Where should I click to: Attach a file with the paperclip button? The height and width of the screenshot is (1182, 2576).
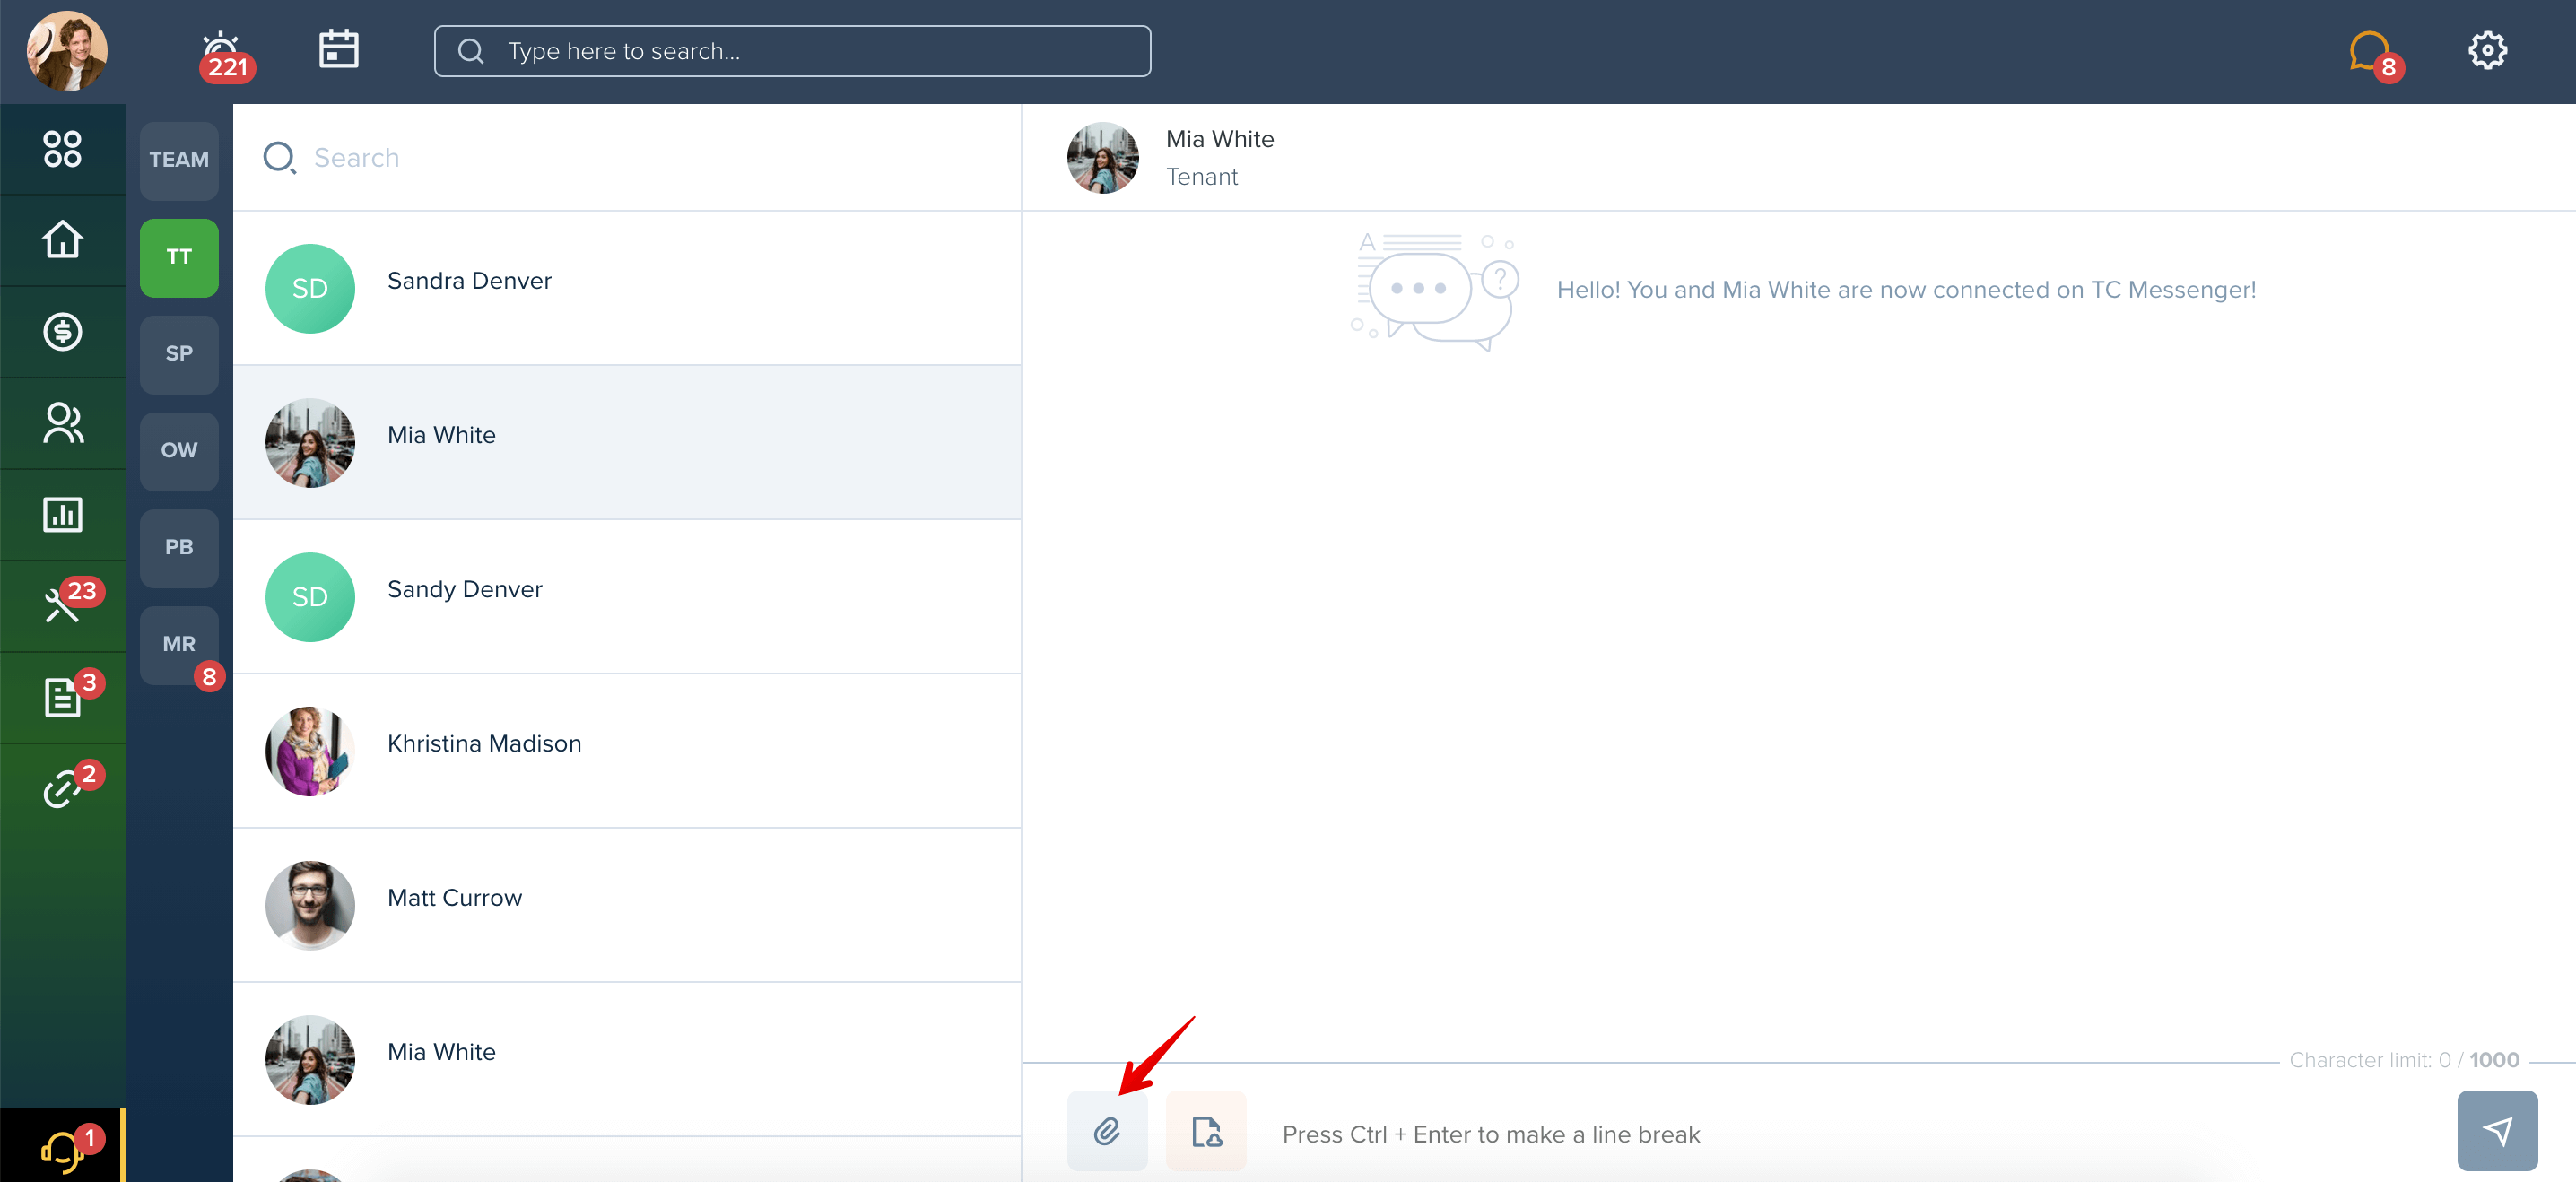(x=1107, y=1131)
